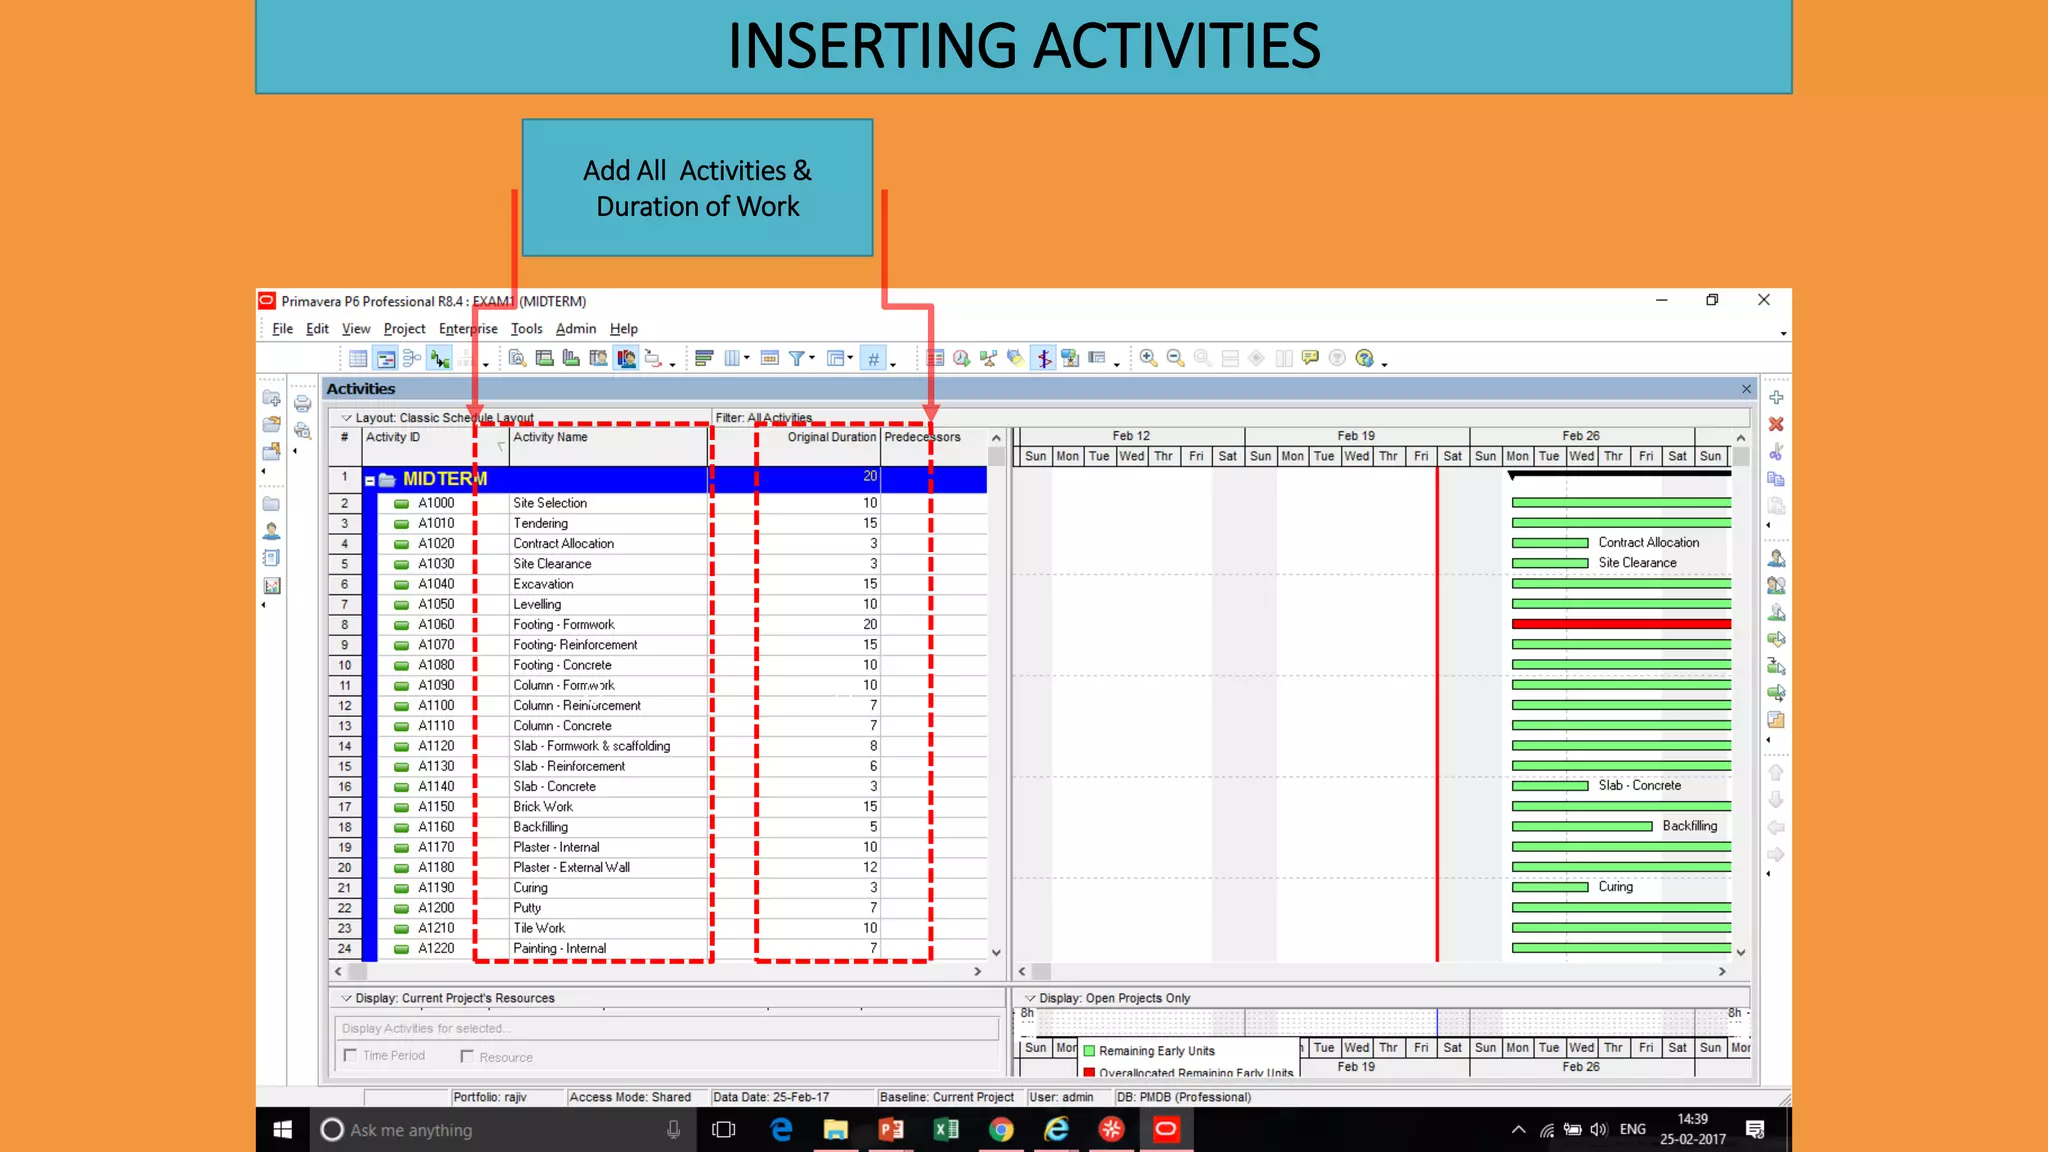Click the red X delete icon
Viewport: 2048px width, 1152px height.
1776,425
